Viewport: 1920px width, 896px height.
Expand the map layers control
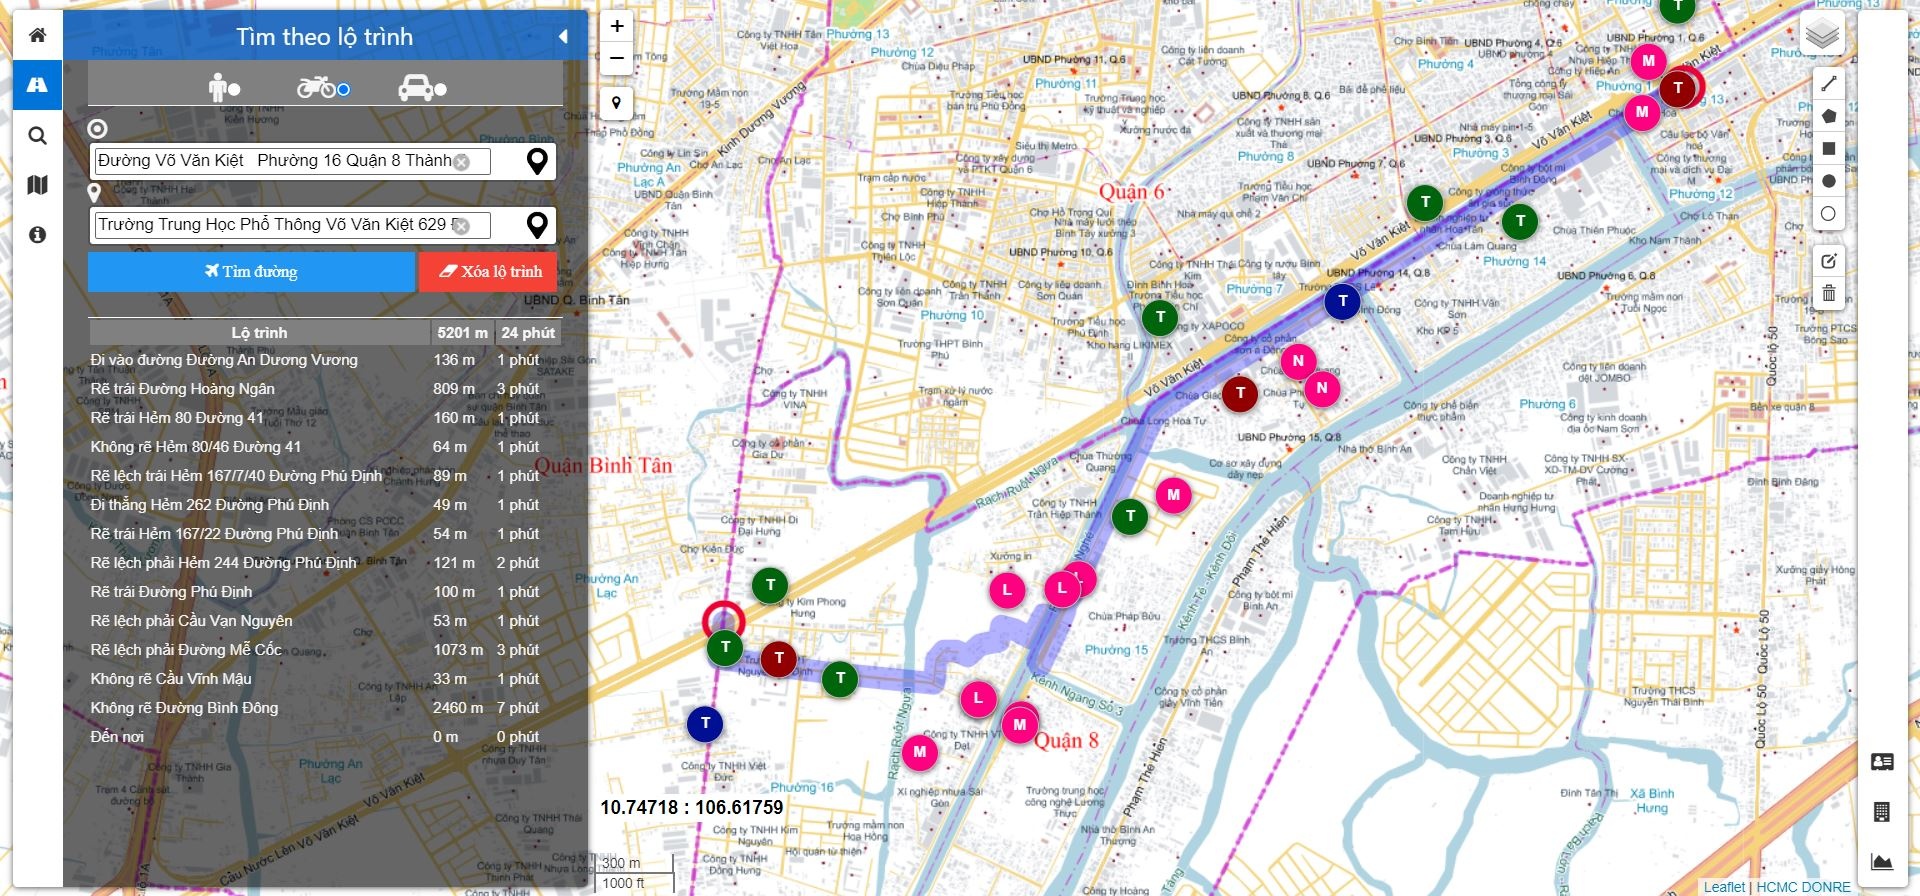[x=1822, y=35]
